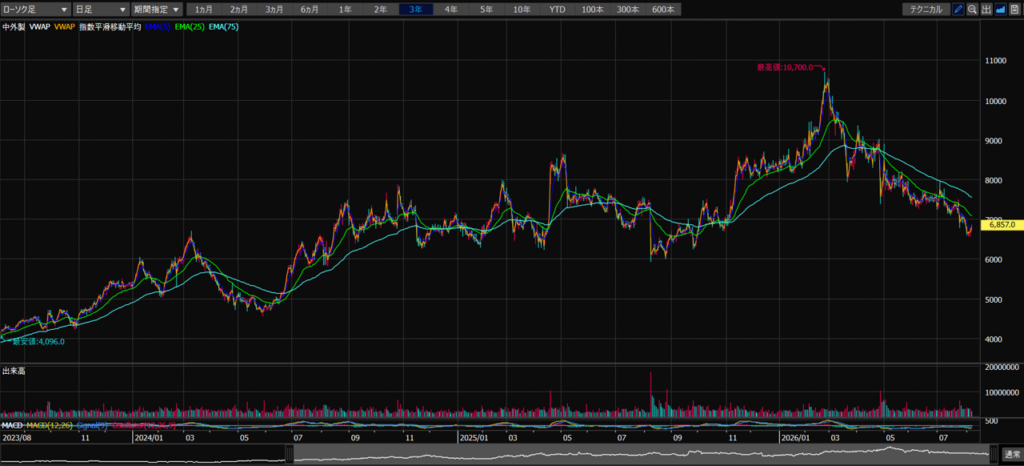Click the 20000000 volume axis label
Image resolution: width=1024 pixels, height=466 pixels.
click(1003, 367)
